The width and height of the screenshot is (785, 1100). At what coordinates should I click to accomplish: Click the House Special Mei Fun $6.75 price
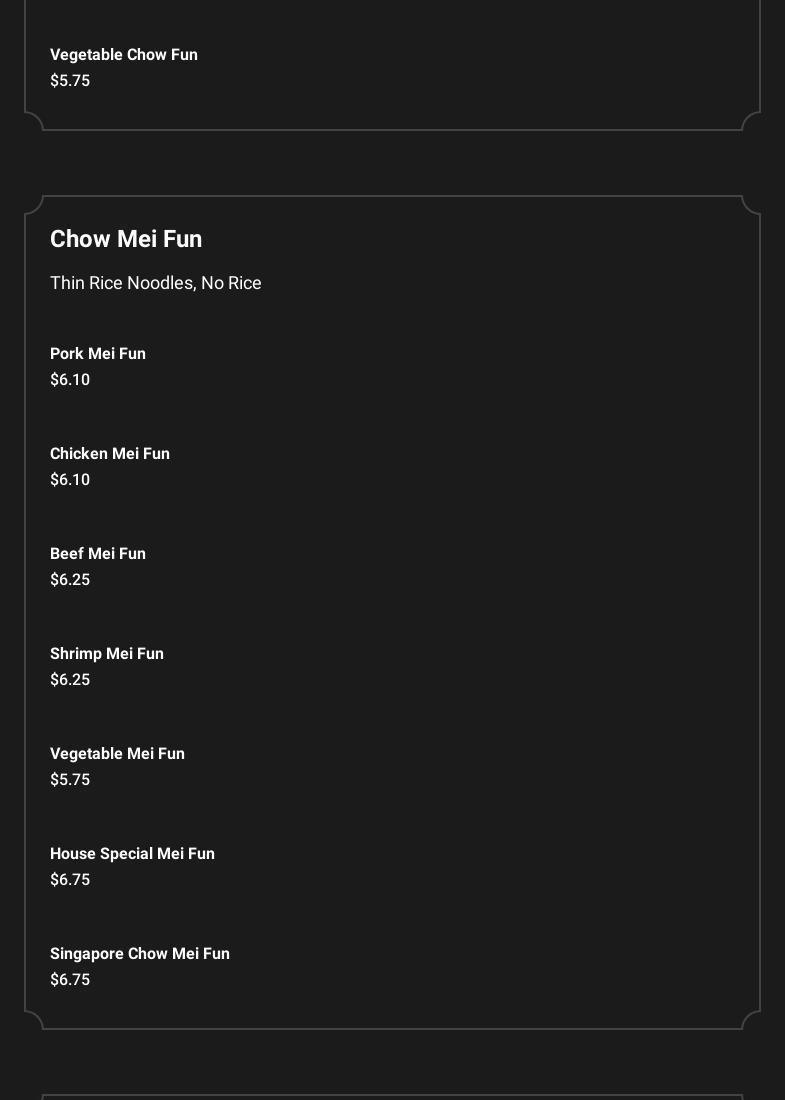click(70, 880)
